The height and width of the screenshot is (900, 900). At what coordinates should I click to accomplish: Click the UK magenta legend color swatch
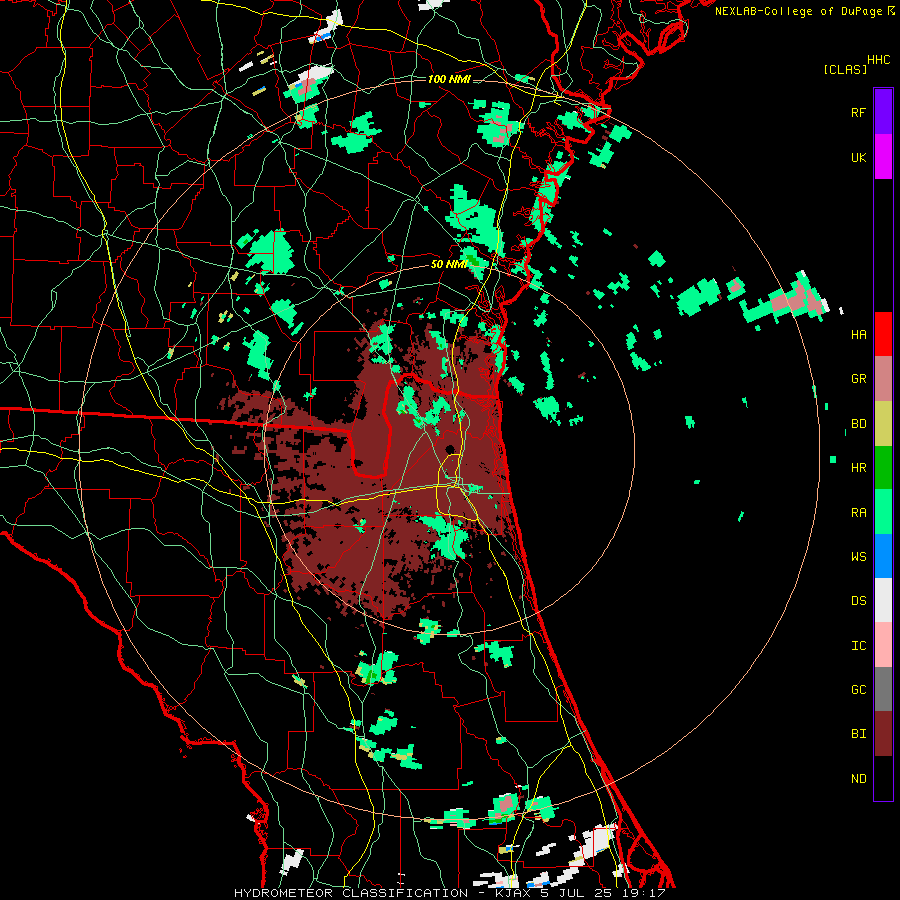point(883,157)
